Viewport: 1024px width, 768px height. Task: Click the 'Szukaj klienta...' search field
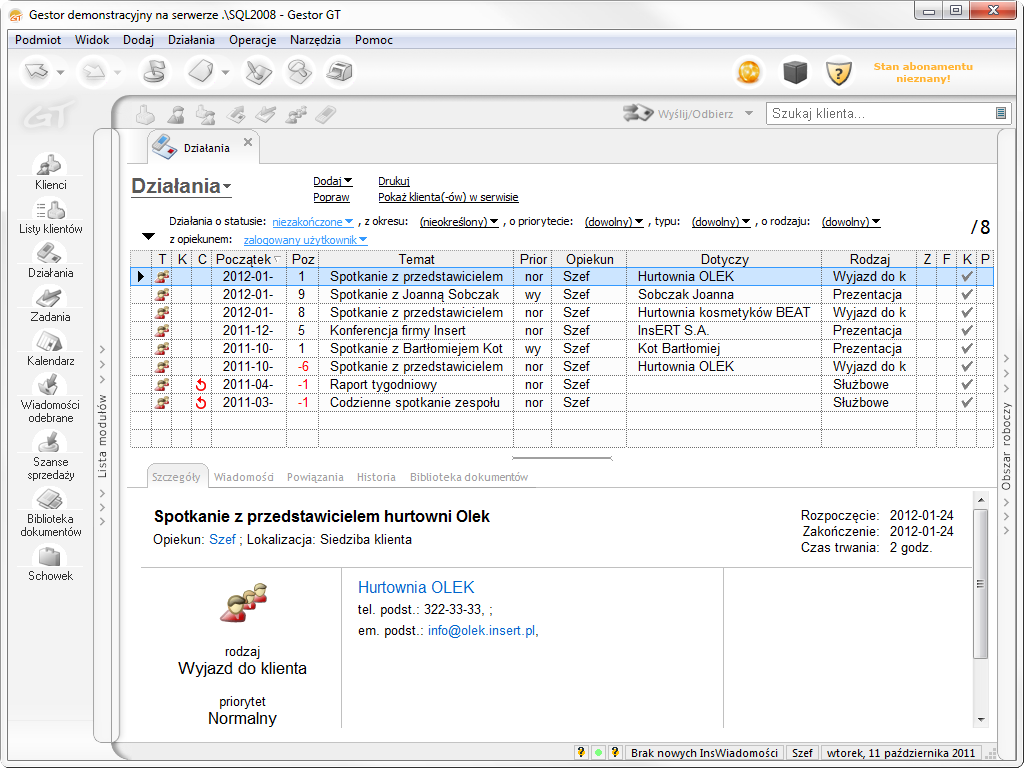[880, 114]
